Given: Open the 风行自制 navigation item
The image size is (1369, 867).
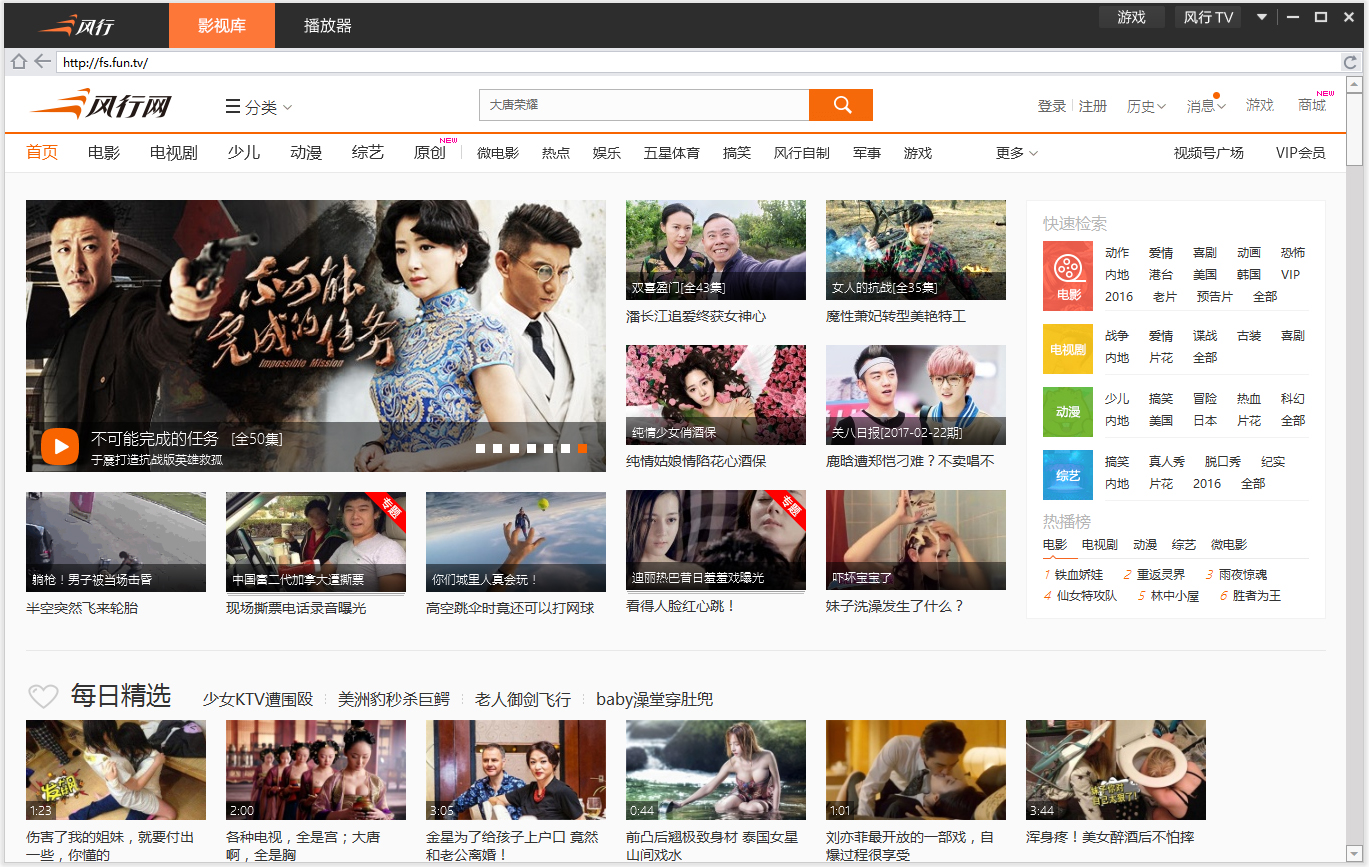Looking at the screenshot, I should pyautogui.click(x=802, y=153).
